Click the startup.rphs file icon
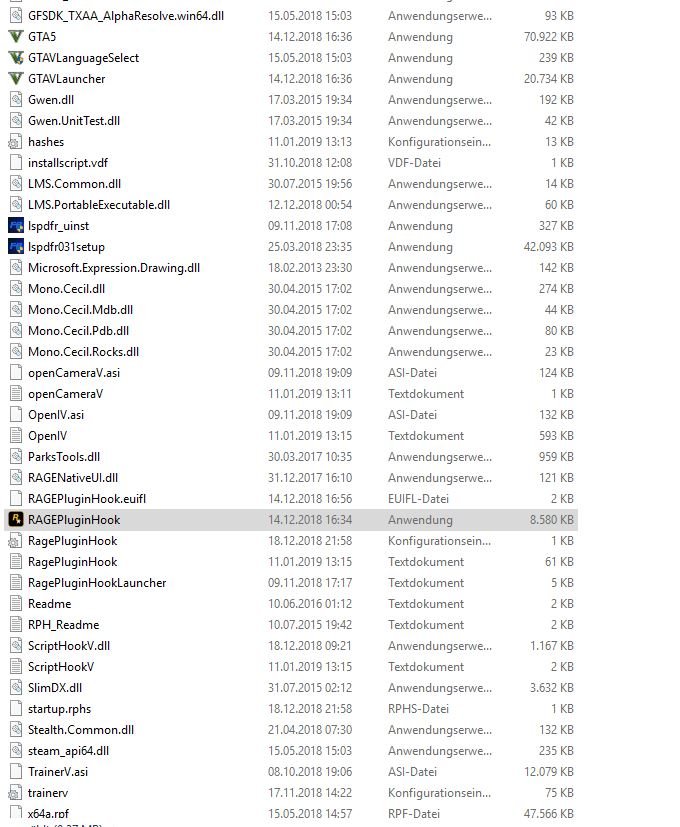 (x=16, y=709)
